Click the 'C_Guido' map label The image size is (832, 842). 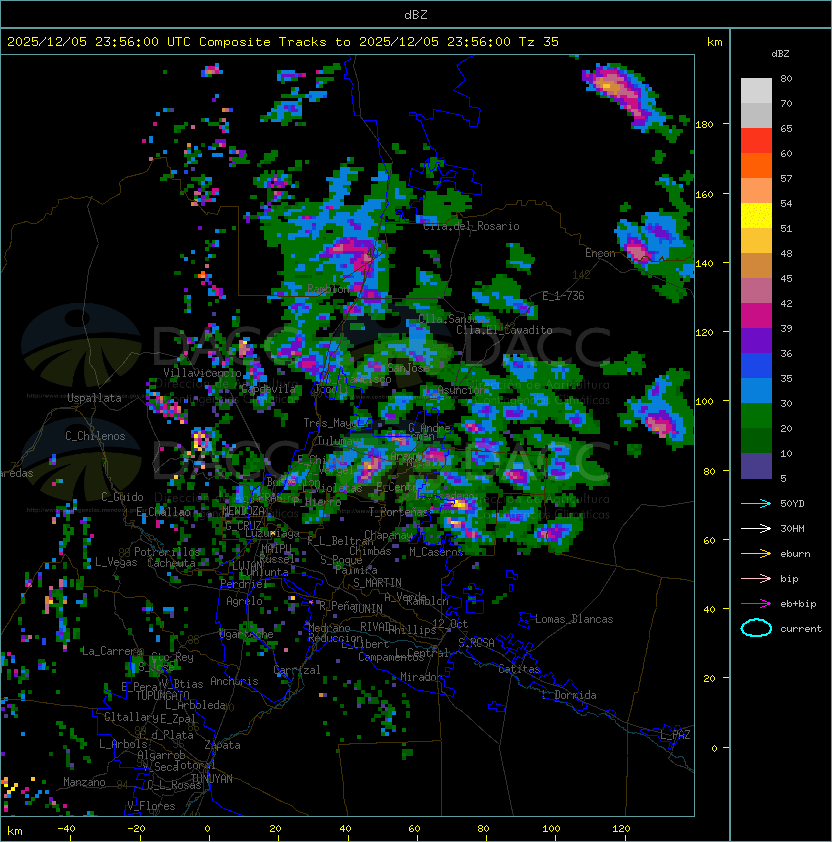point(122,497)
